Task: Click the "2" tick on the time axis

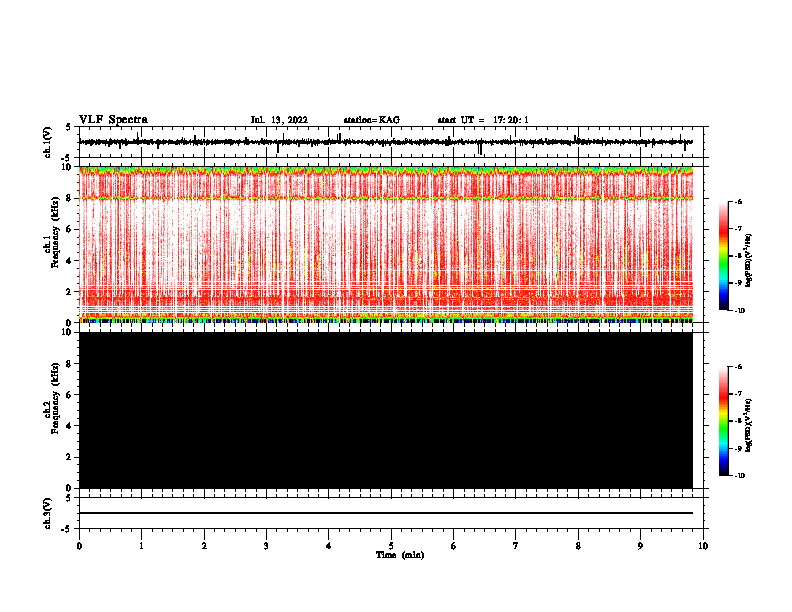Action: 204,546
